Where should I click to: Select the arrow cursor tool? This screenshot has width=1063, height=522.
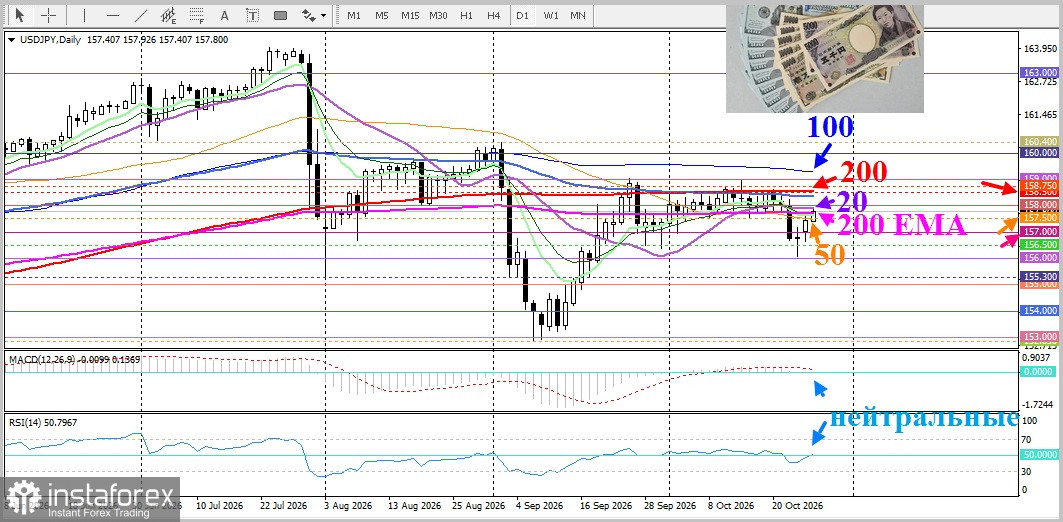pyautogui.click(x=20, y=15)
